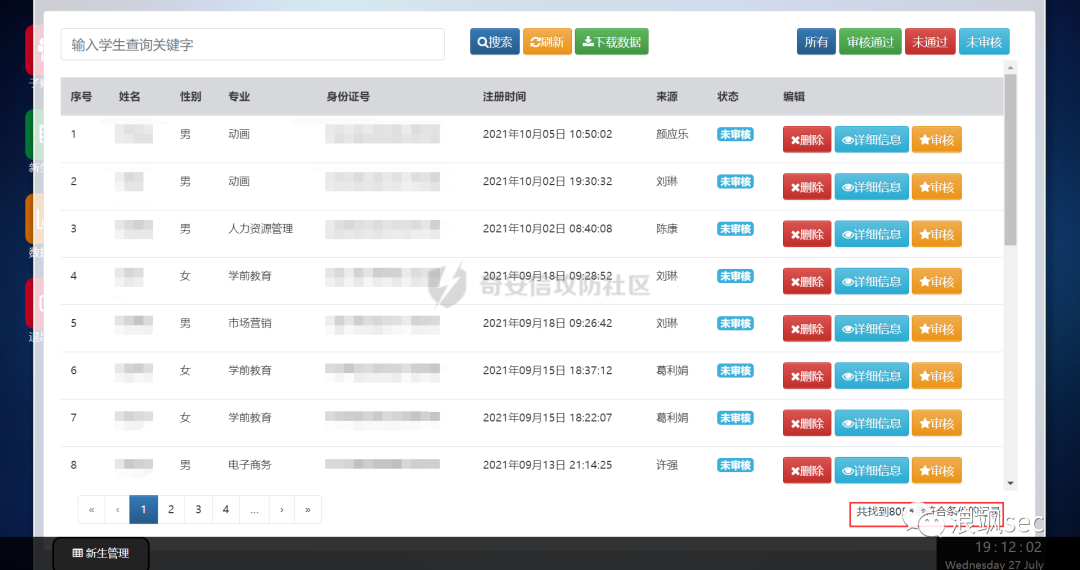
Task: Filter by 未通过 status
Action: (930, 42)
